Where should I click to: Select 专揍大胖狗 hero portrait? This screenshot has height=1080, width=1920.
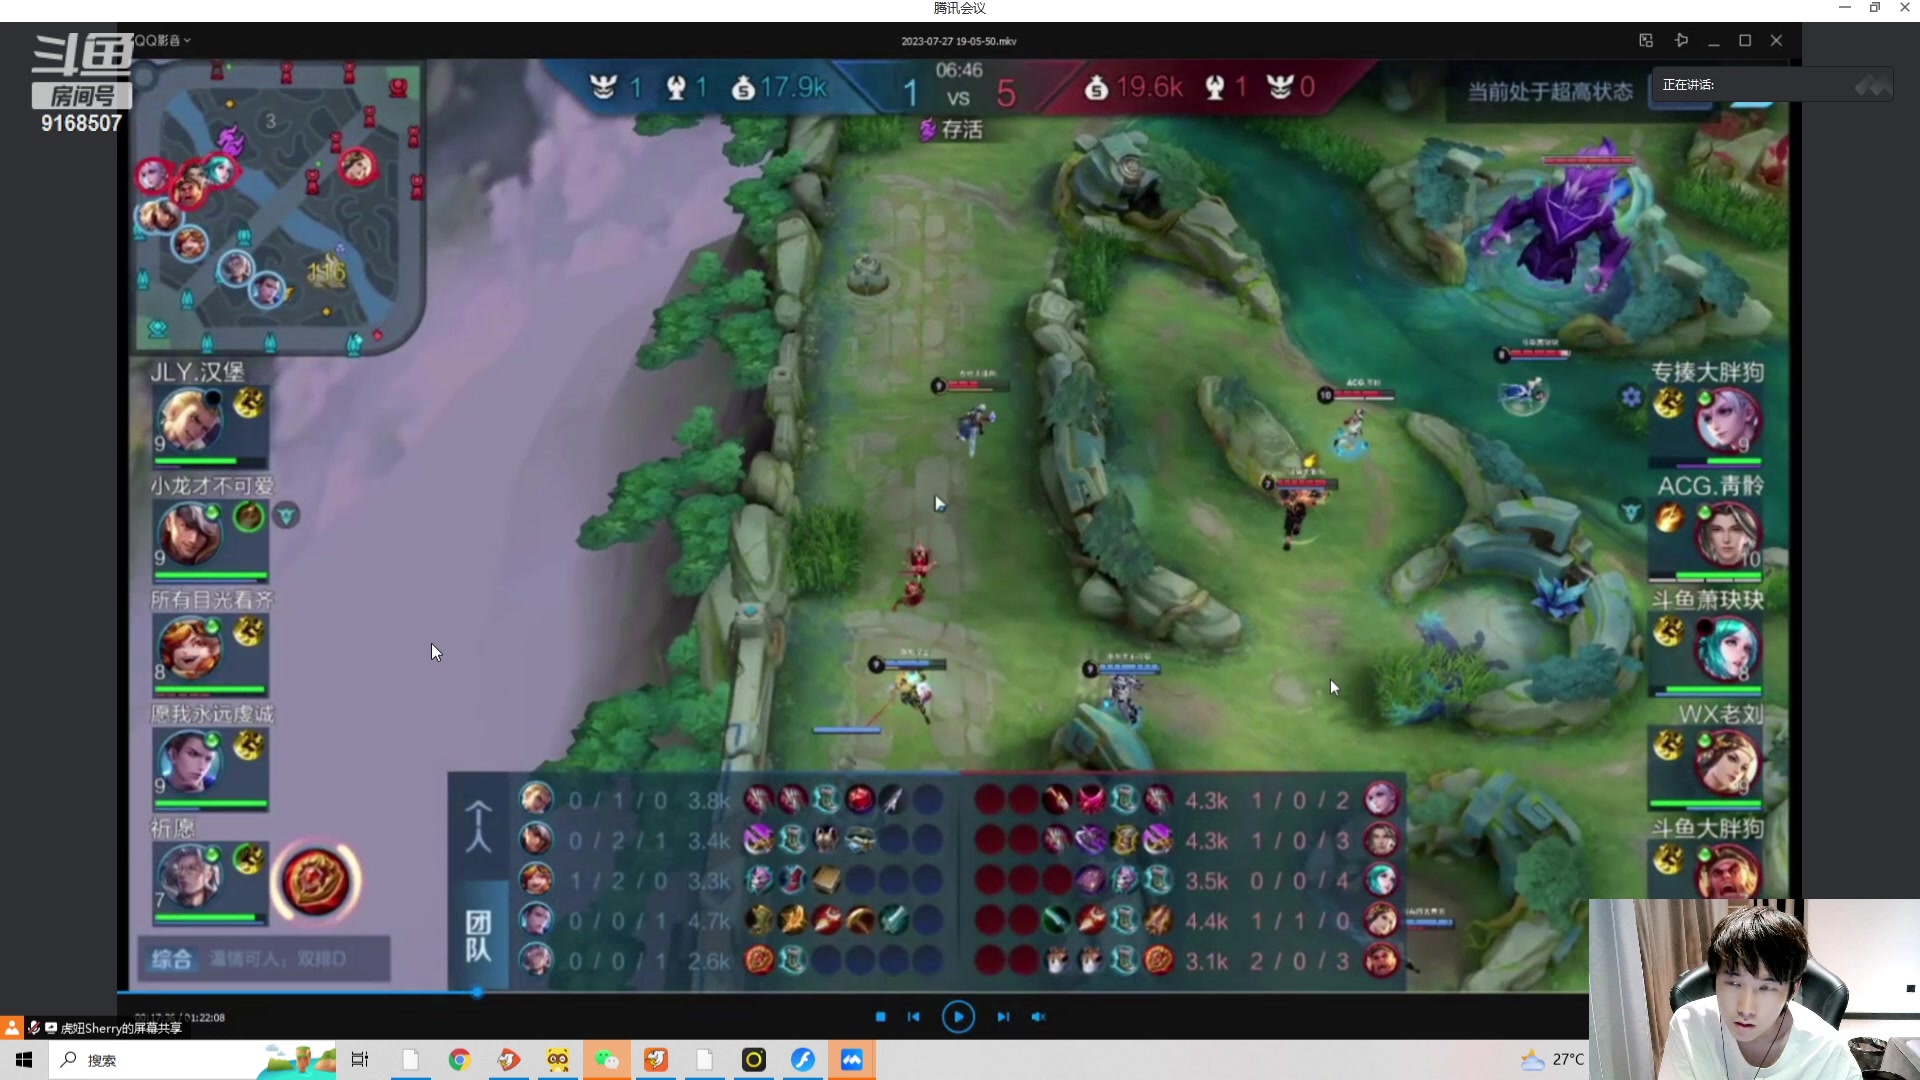pos(1728,420)
